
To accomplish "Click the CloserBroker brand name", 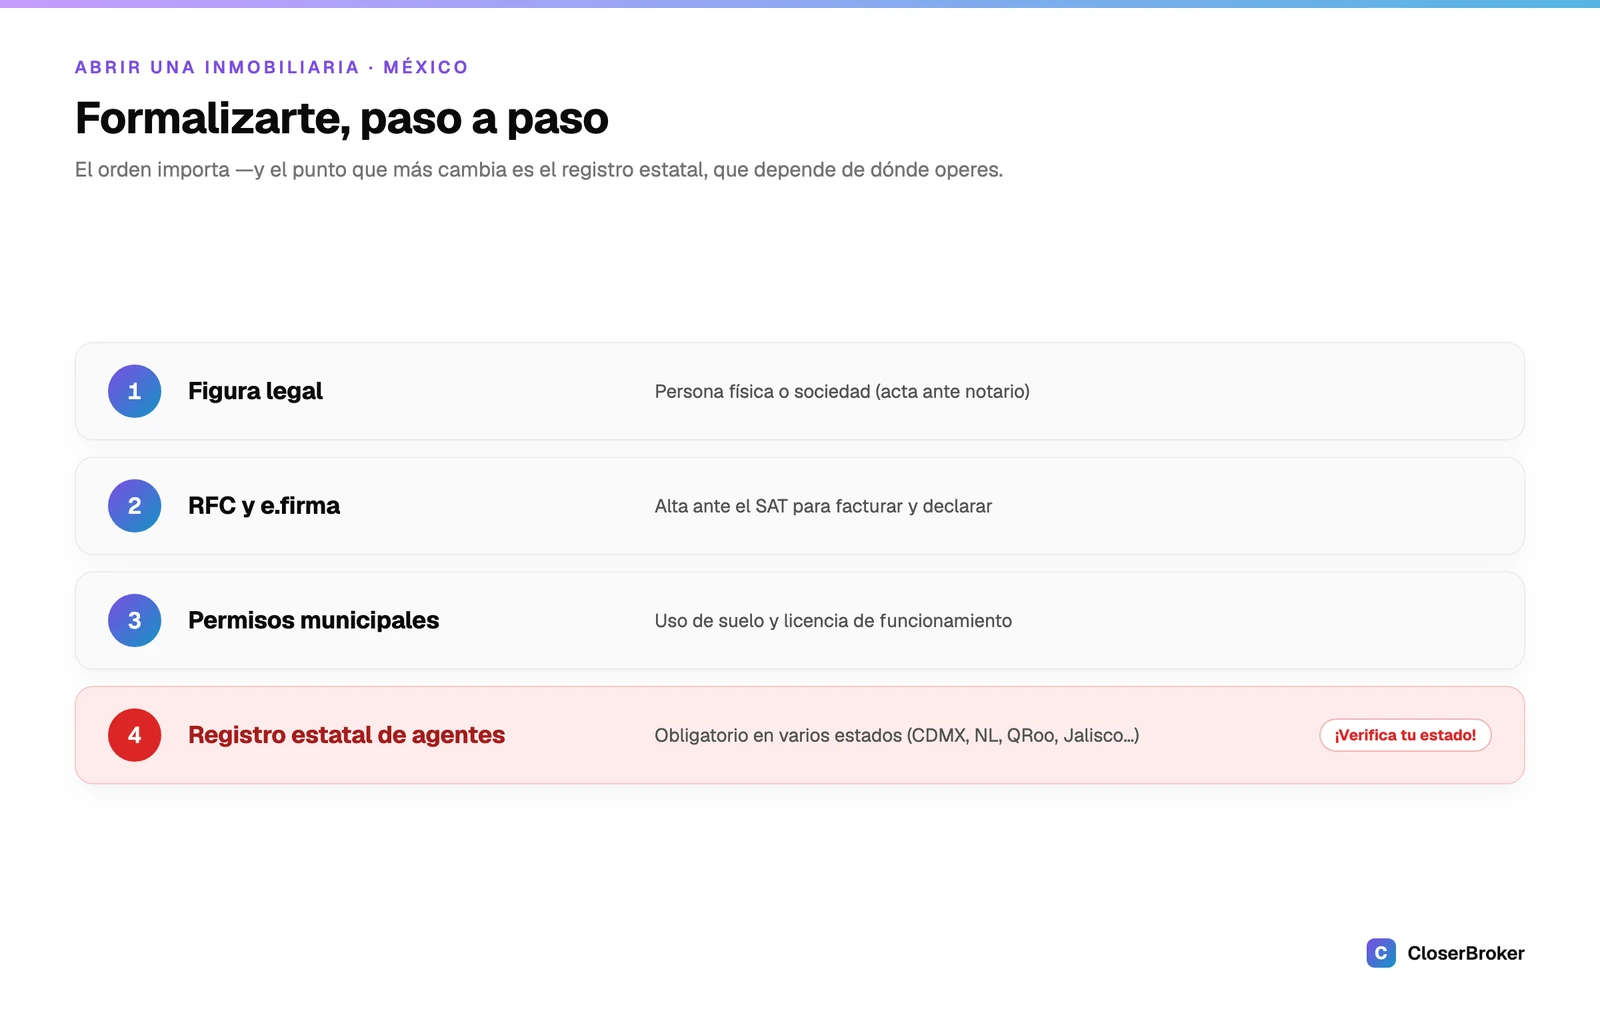I will (1466, 953).
